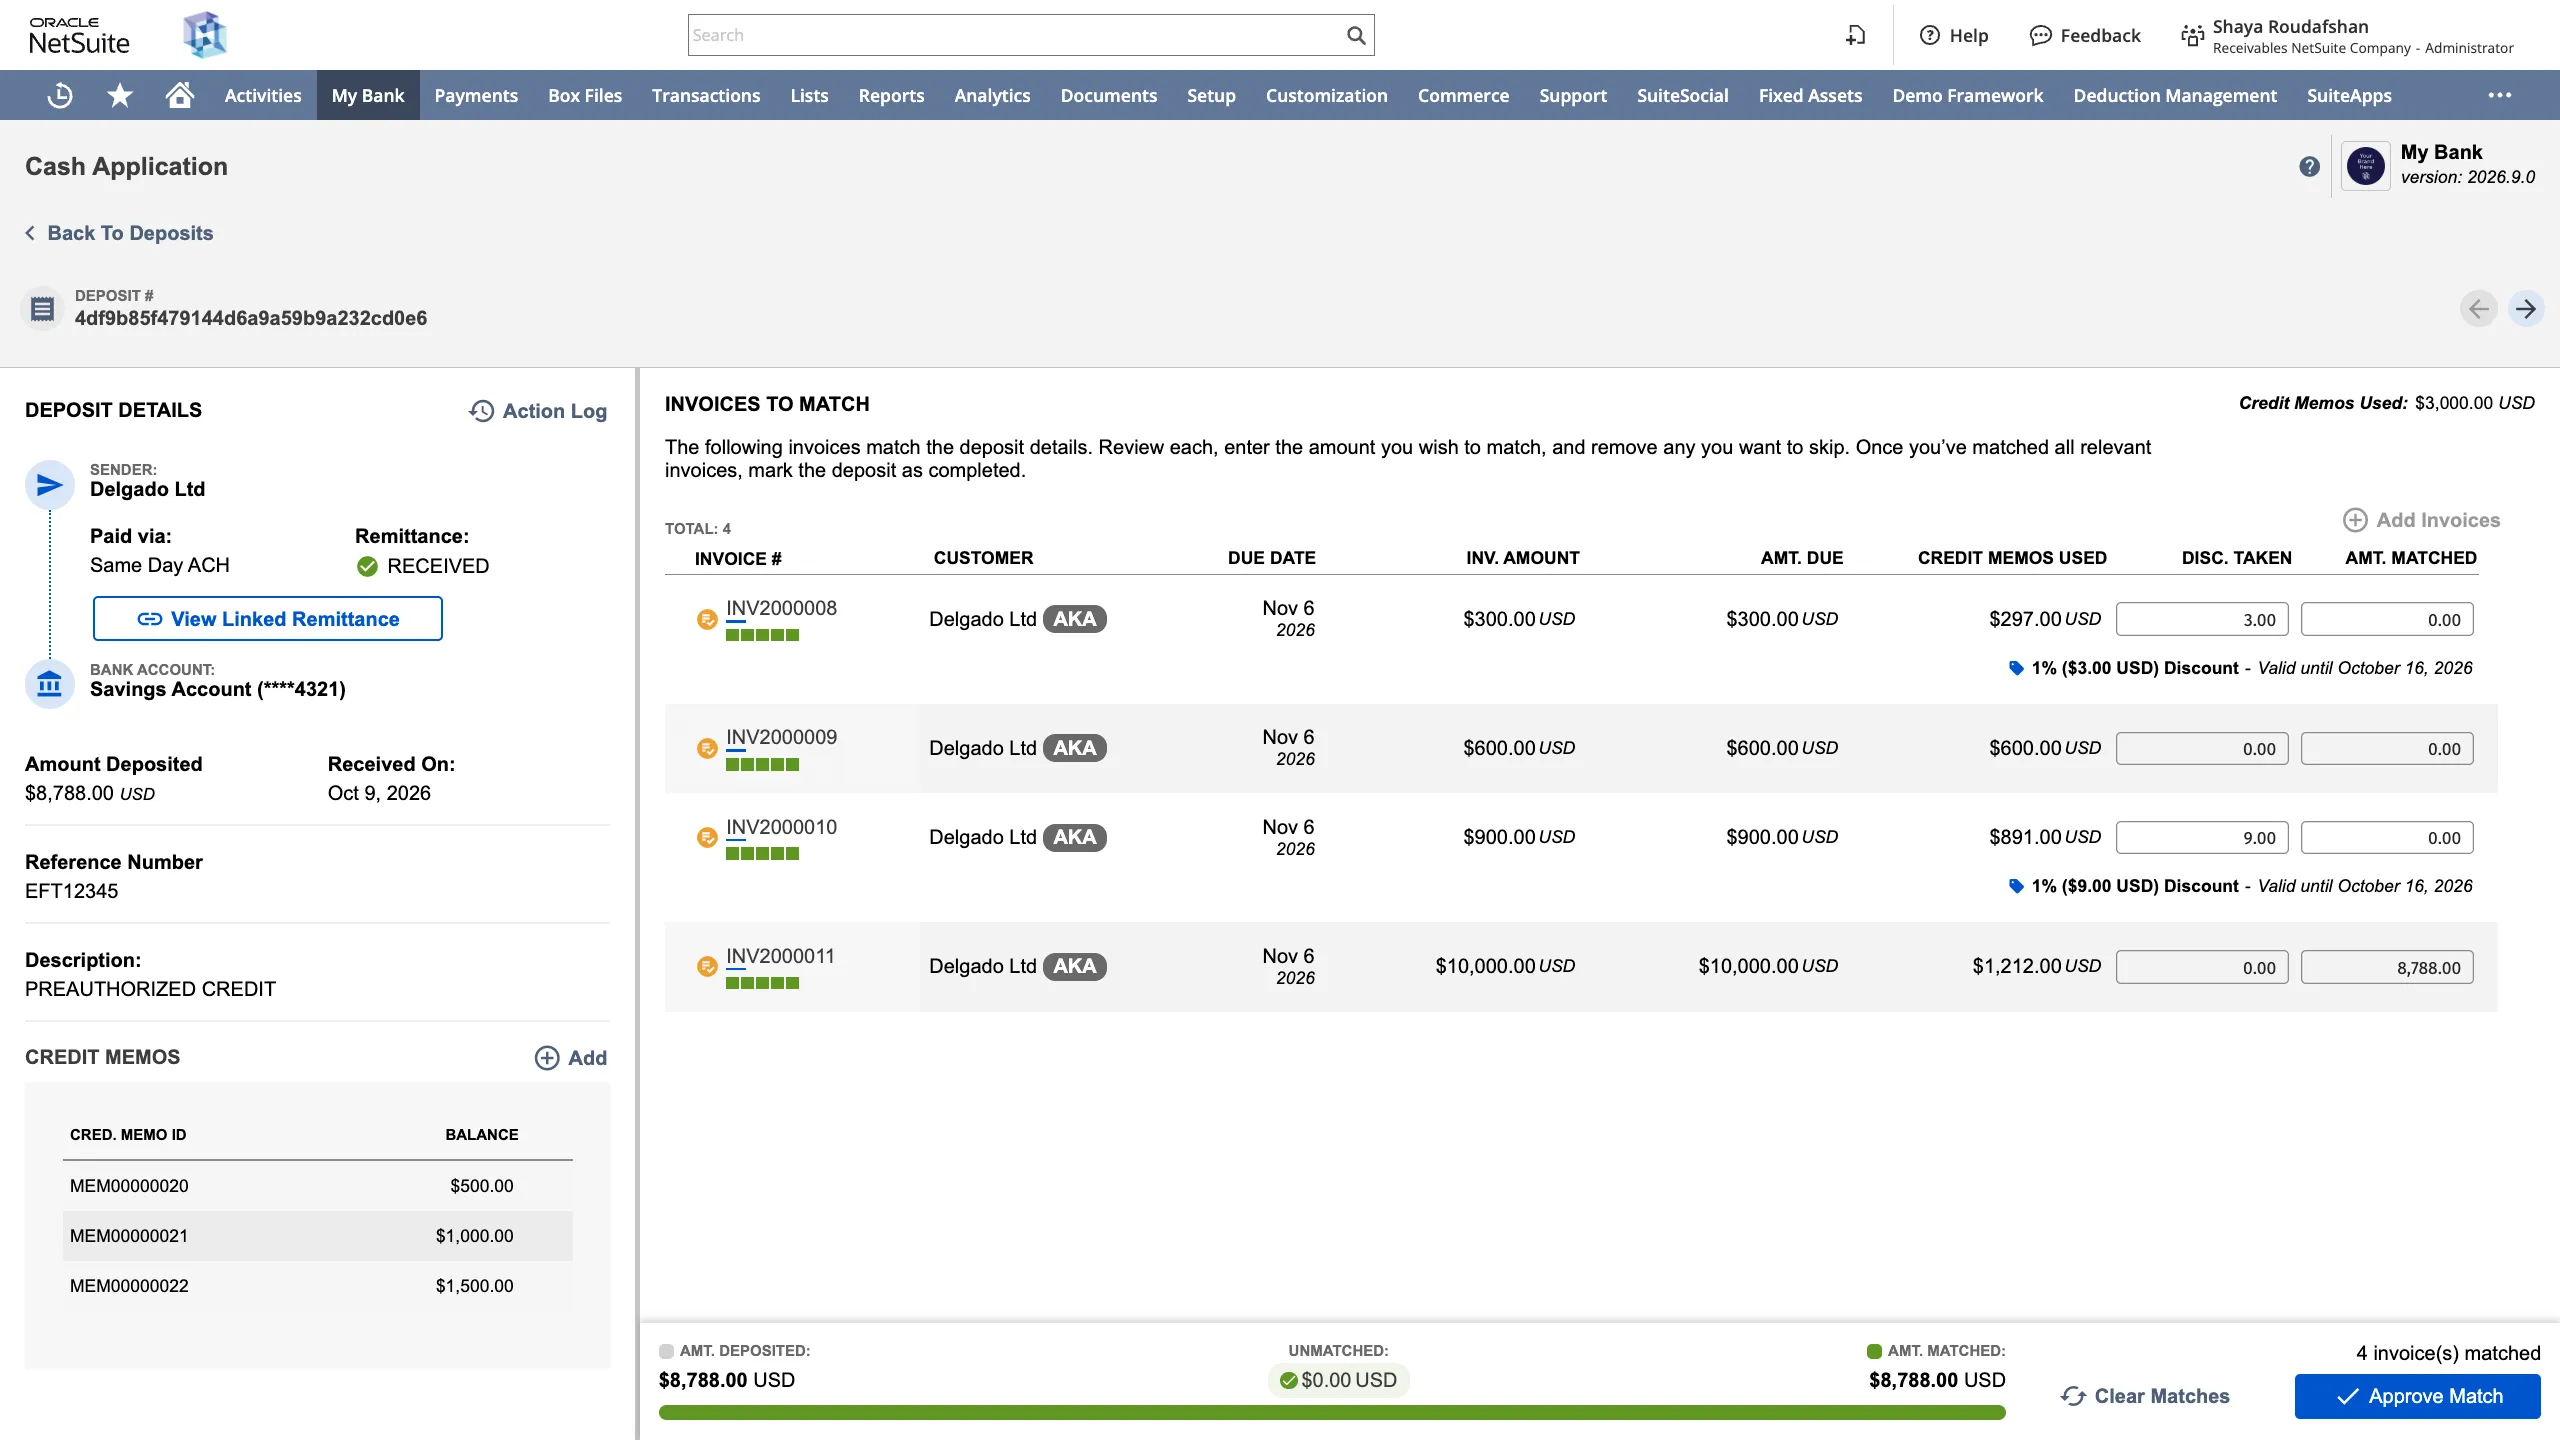
Task: Click Clear Matches
Action: pyautogui.click(x=2146, y=1396)
